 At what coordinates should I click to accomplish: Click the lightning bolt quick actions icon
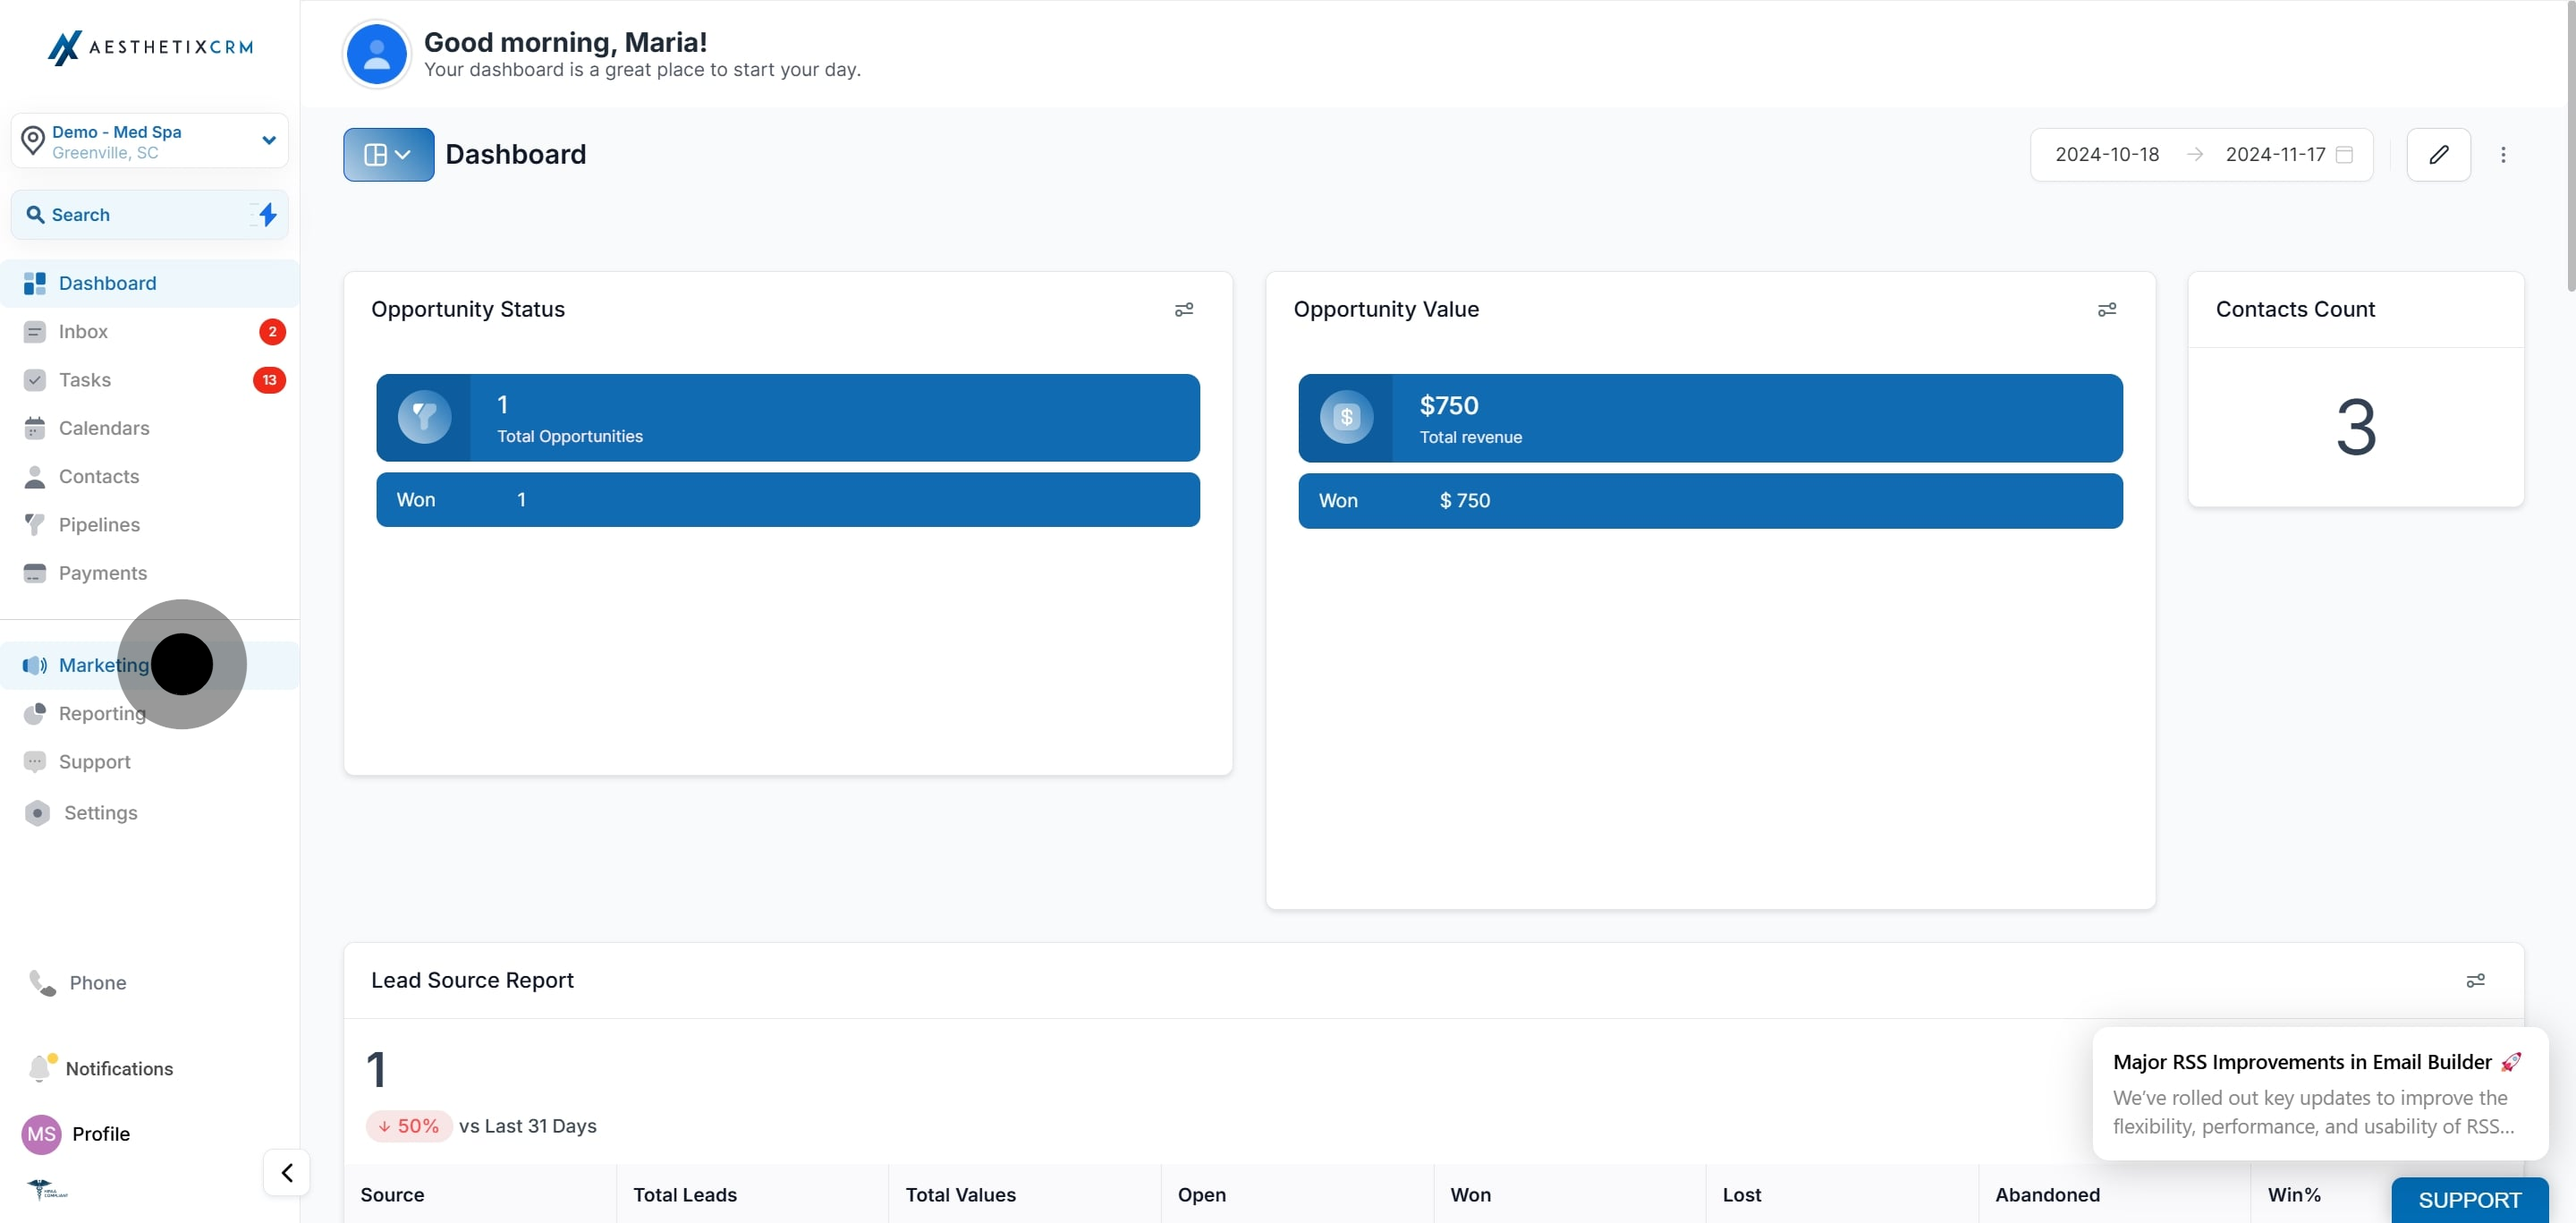coord(267,214)
